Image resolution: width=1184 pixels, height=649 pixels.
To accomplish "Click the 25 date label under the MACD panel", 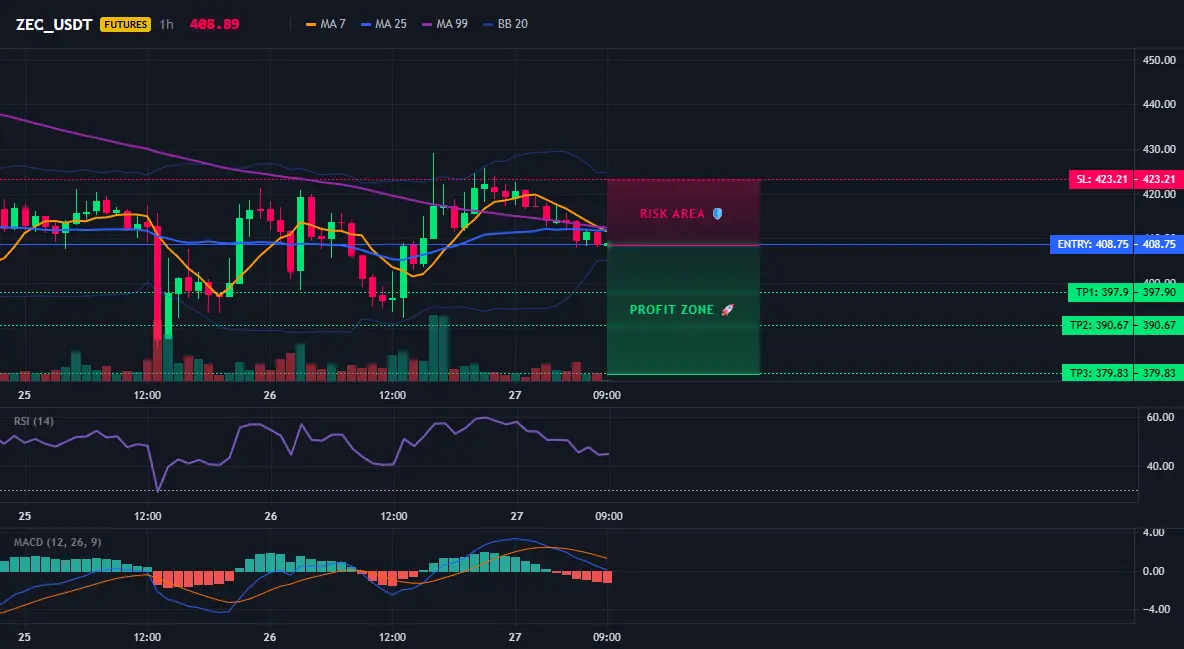I will [24, 637].
